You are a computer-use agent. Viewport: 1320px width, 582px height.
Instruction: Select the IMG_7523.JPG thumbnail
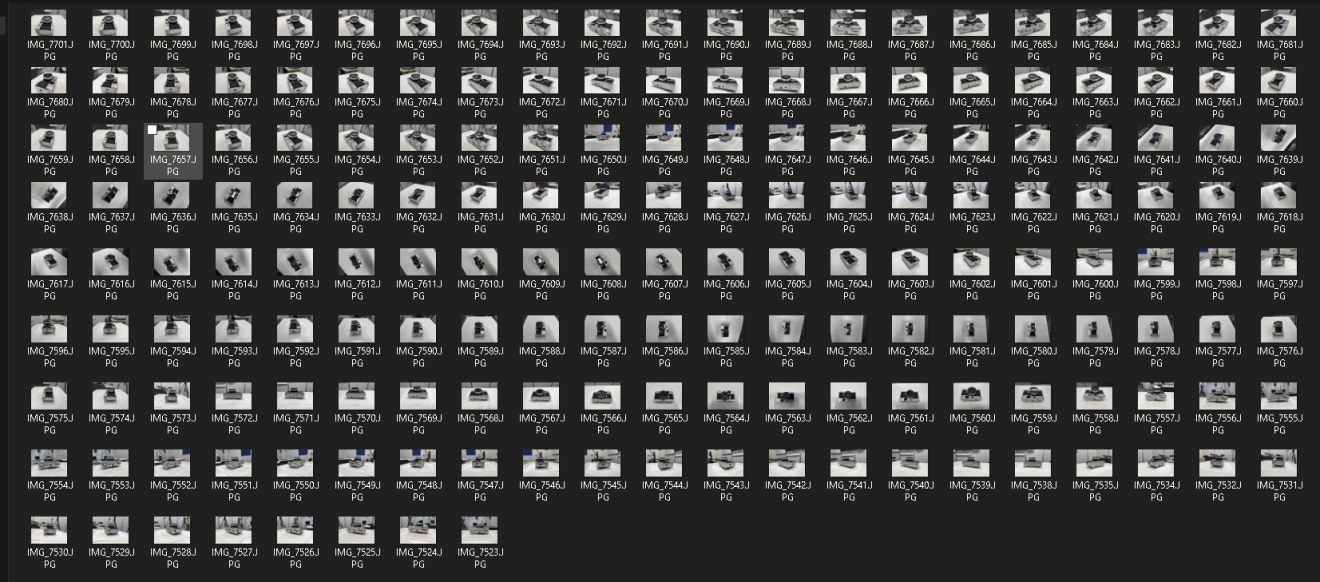tap(479, 531)
